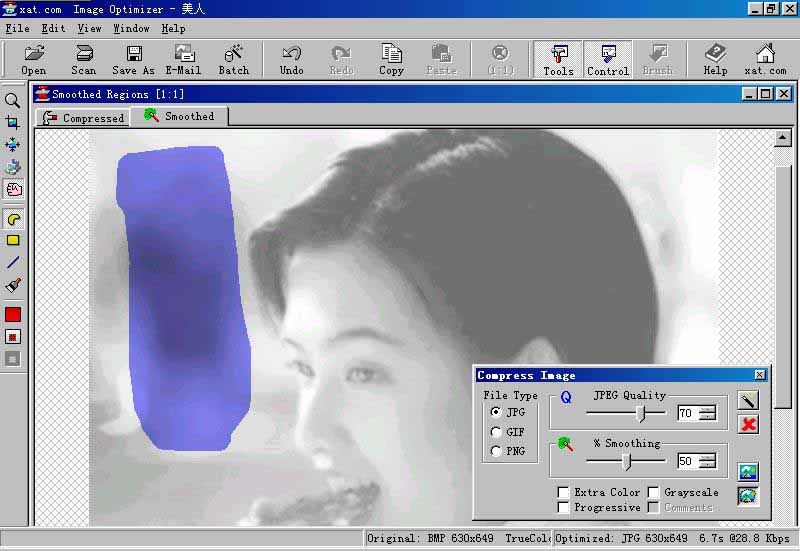
Task: Pick the large red square brush size
Action: point(13,314)
